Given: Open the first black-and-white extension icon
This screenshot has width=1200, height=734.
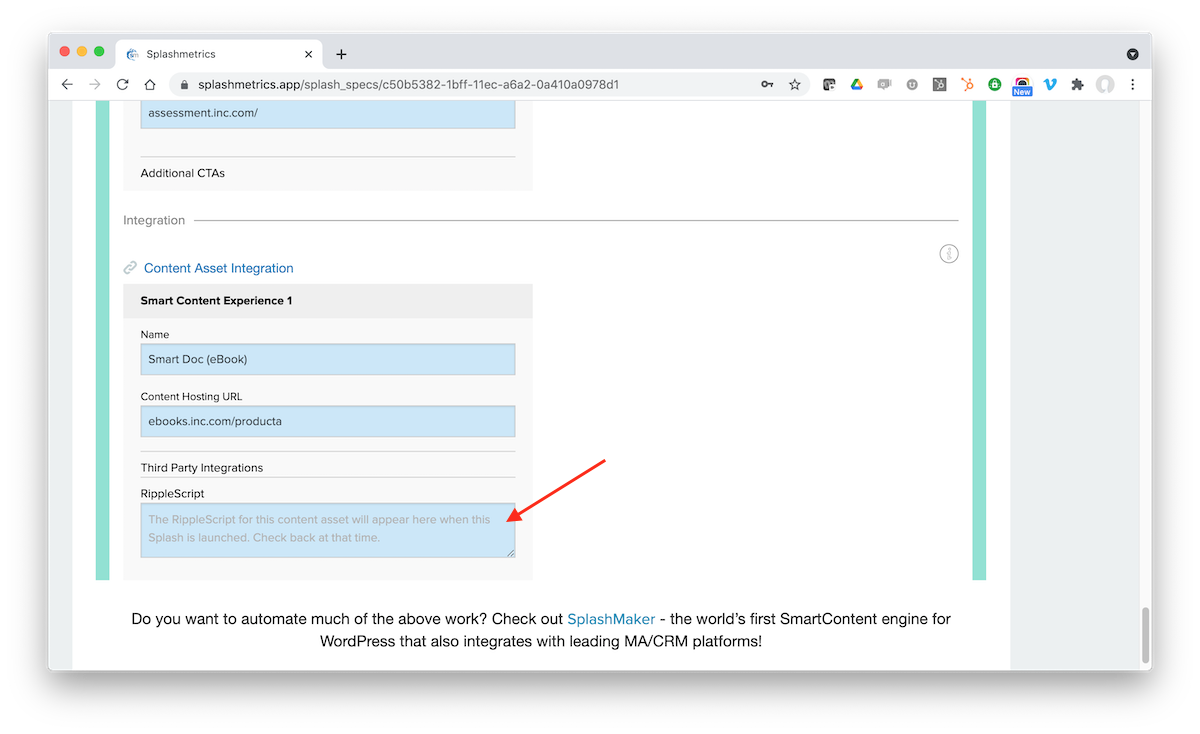Looking at the screenshot, I should coord(829,85).
